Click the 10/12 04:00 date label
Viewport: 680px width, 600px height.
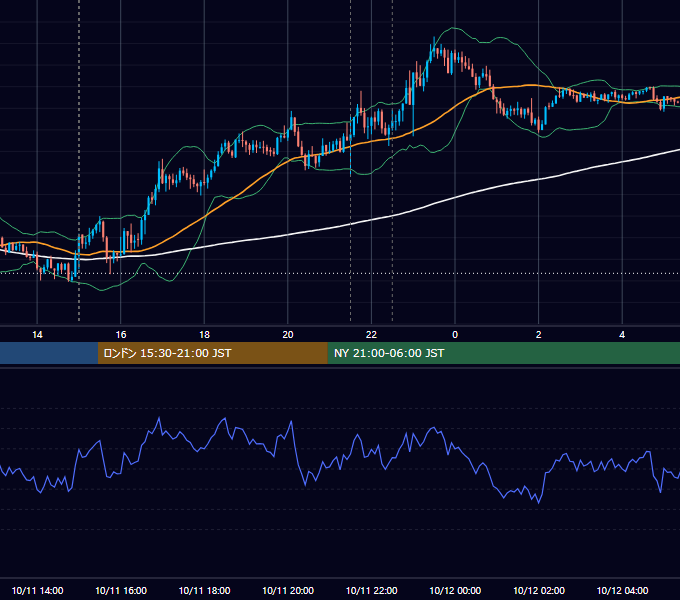622,590
